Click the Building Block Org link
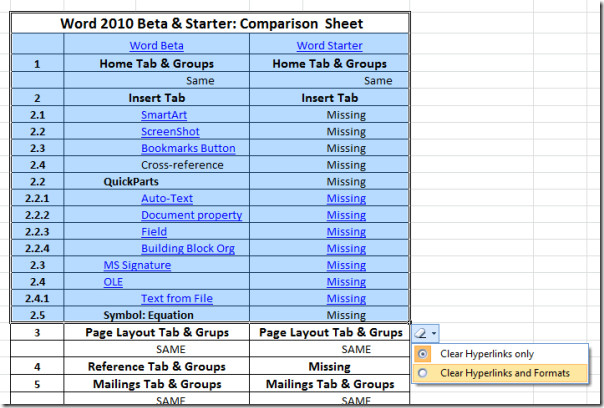 tap(189, 249)
